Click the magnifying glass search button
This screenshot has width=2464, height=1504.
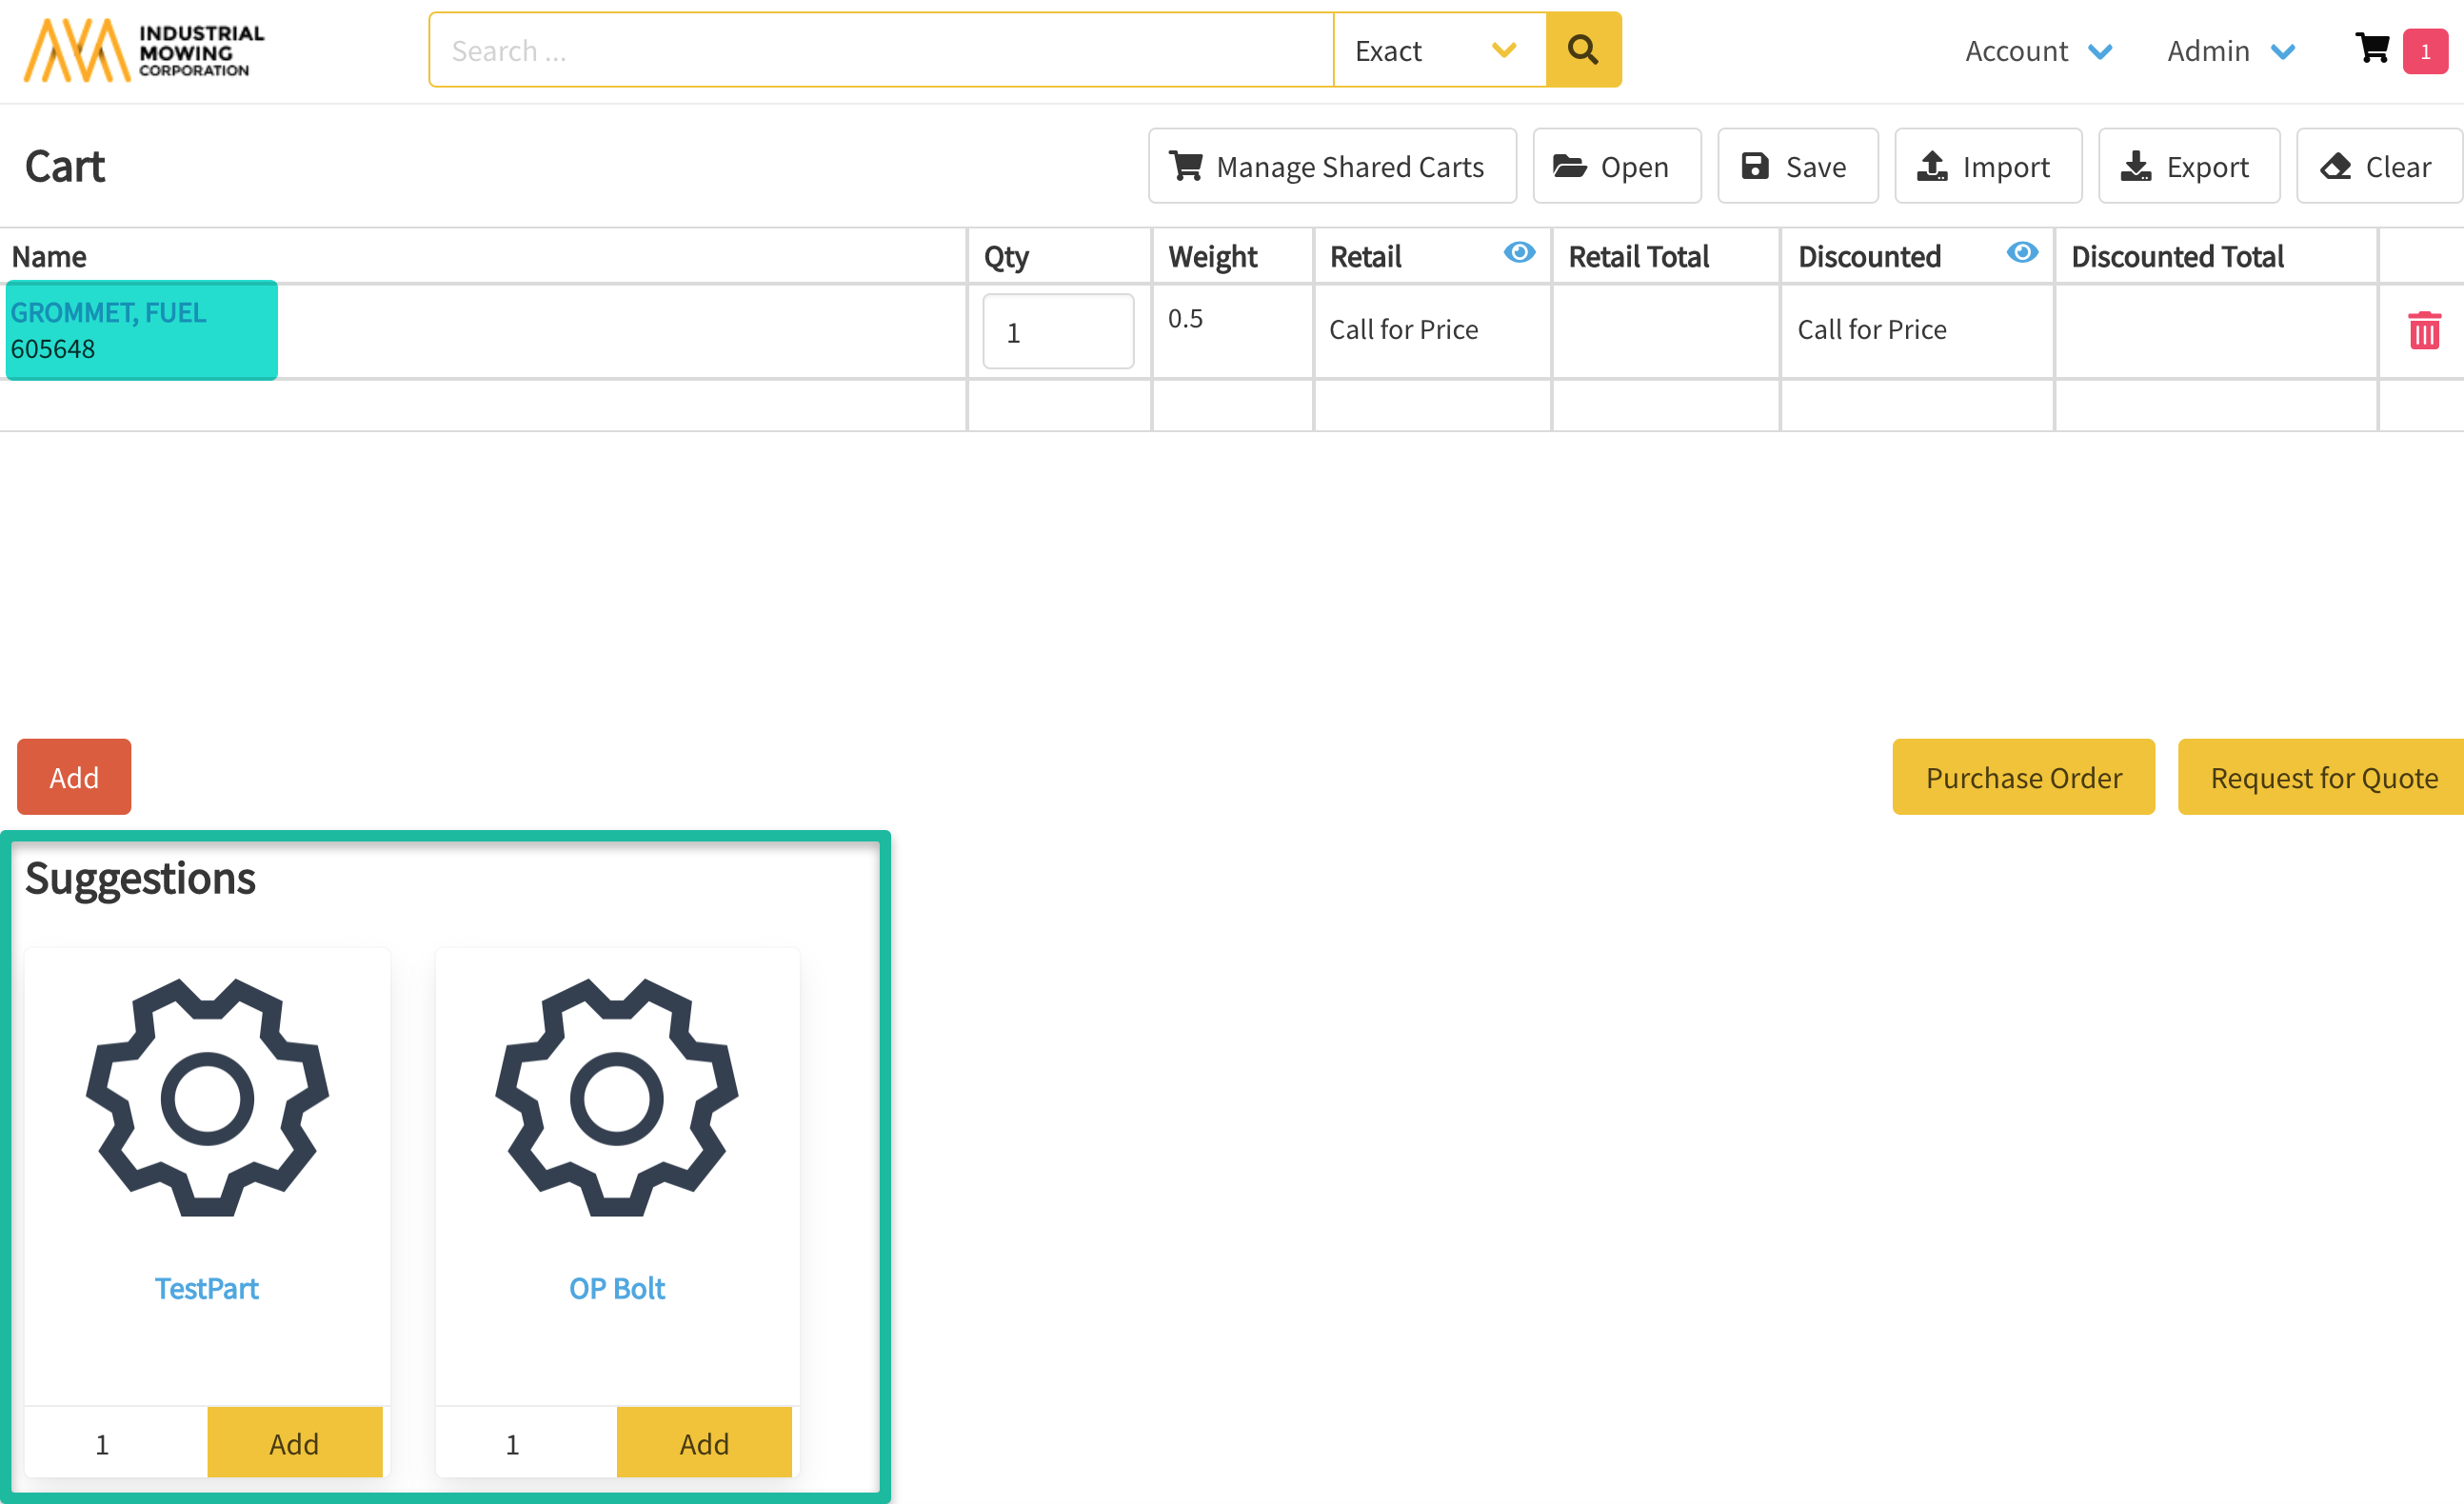click(1582, 50)
